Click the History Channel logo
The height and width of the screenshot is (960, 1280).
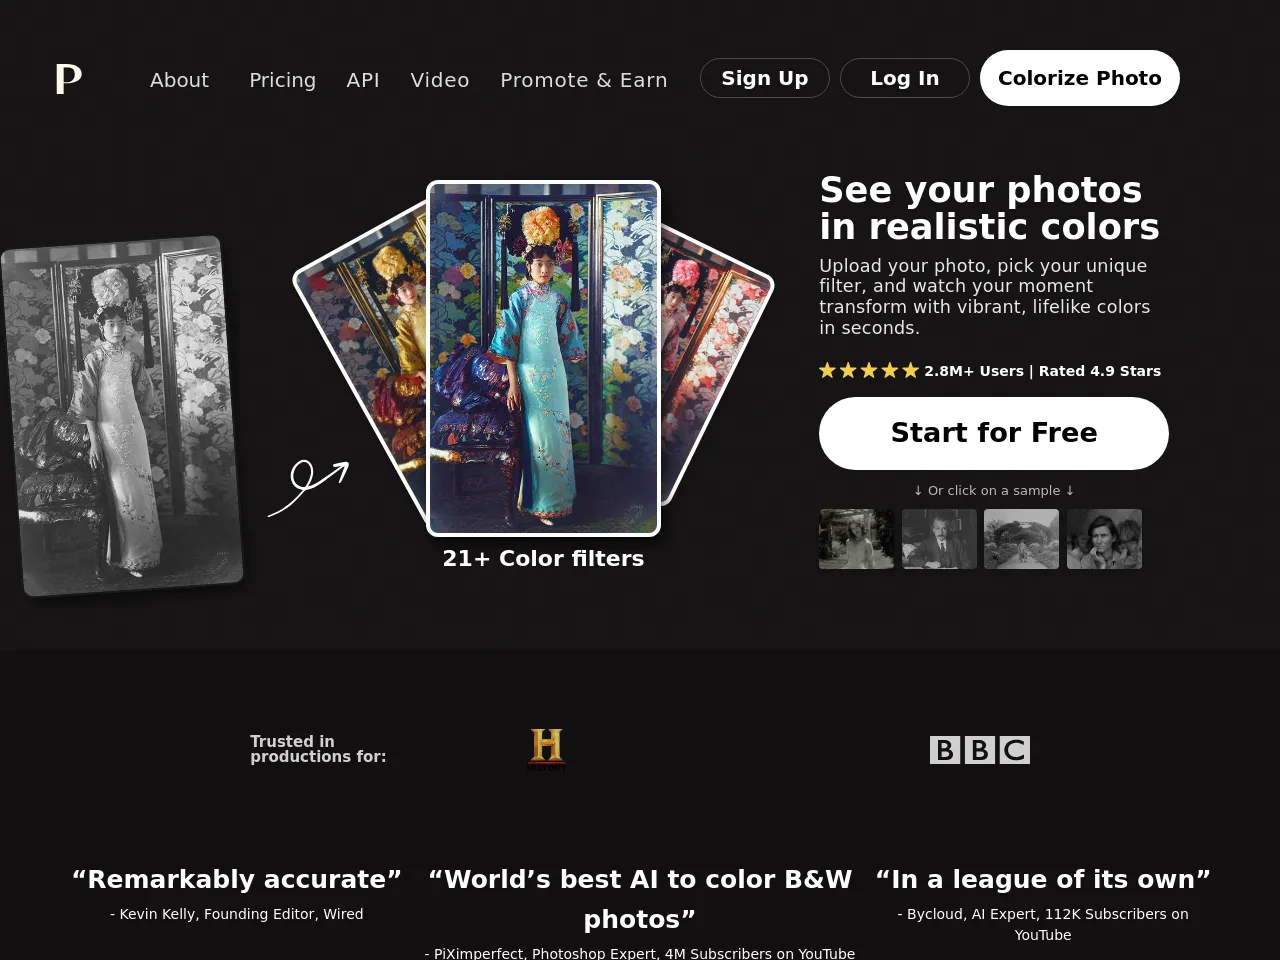tap(546, 750)
